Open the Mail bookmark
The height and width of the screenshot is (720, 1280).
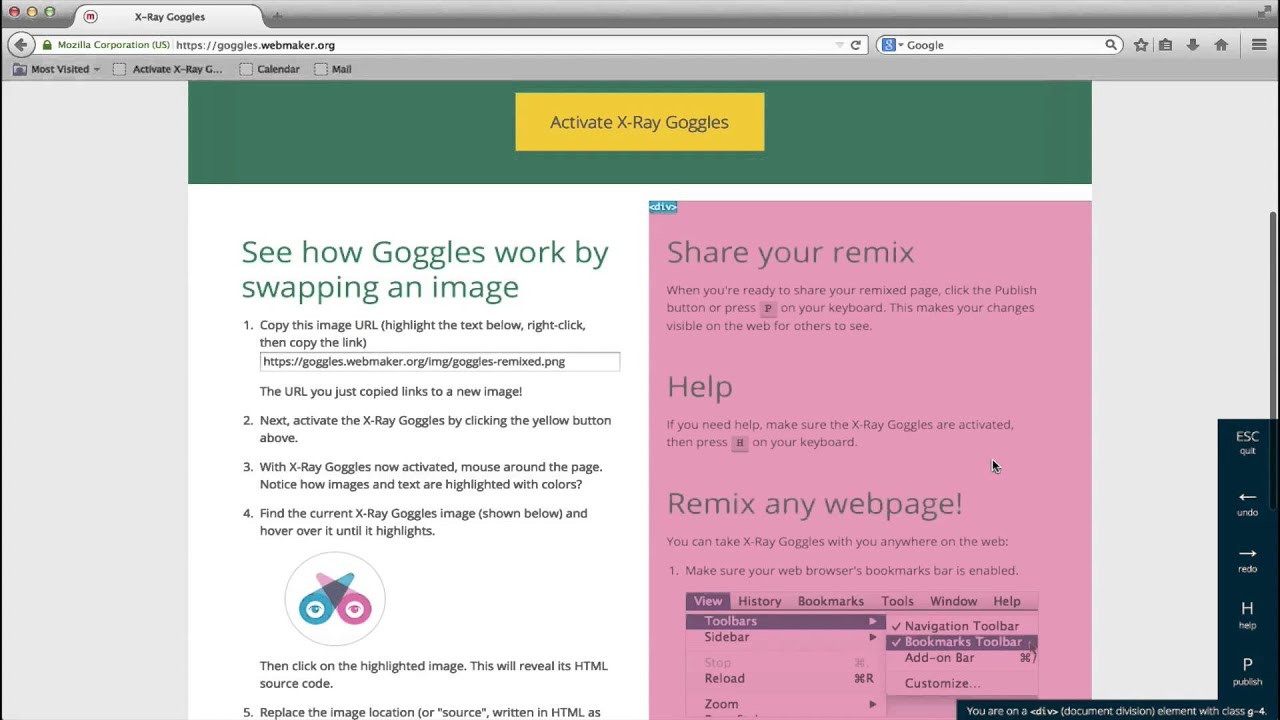point(333,69)
